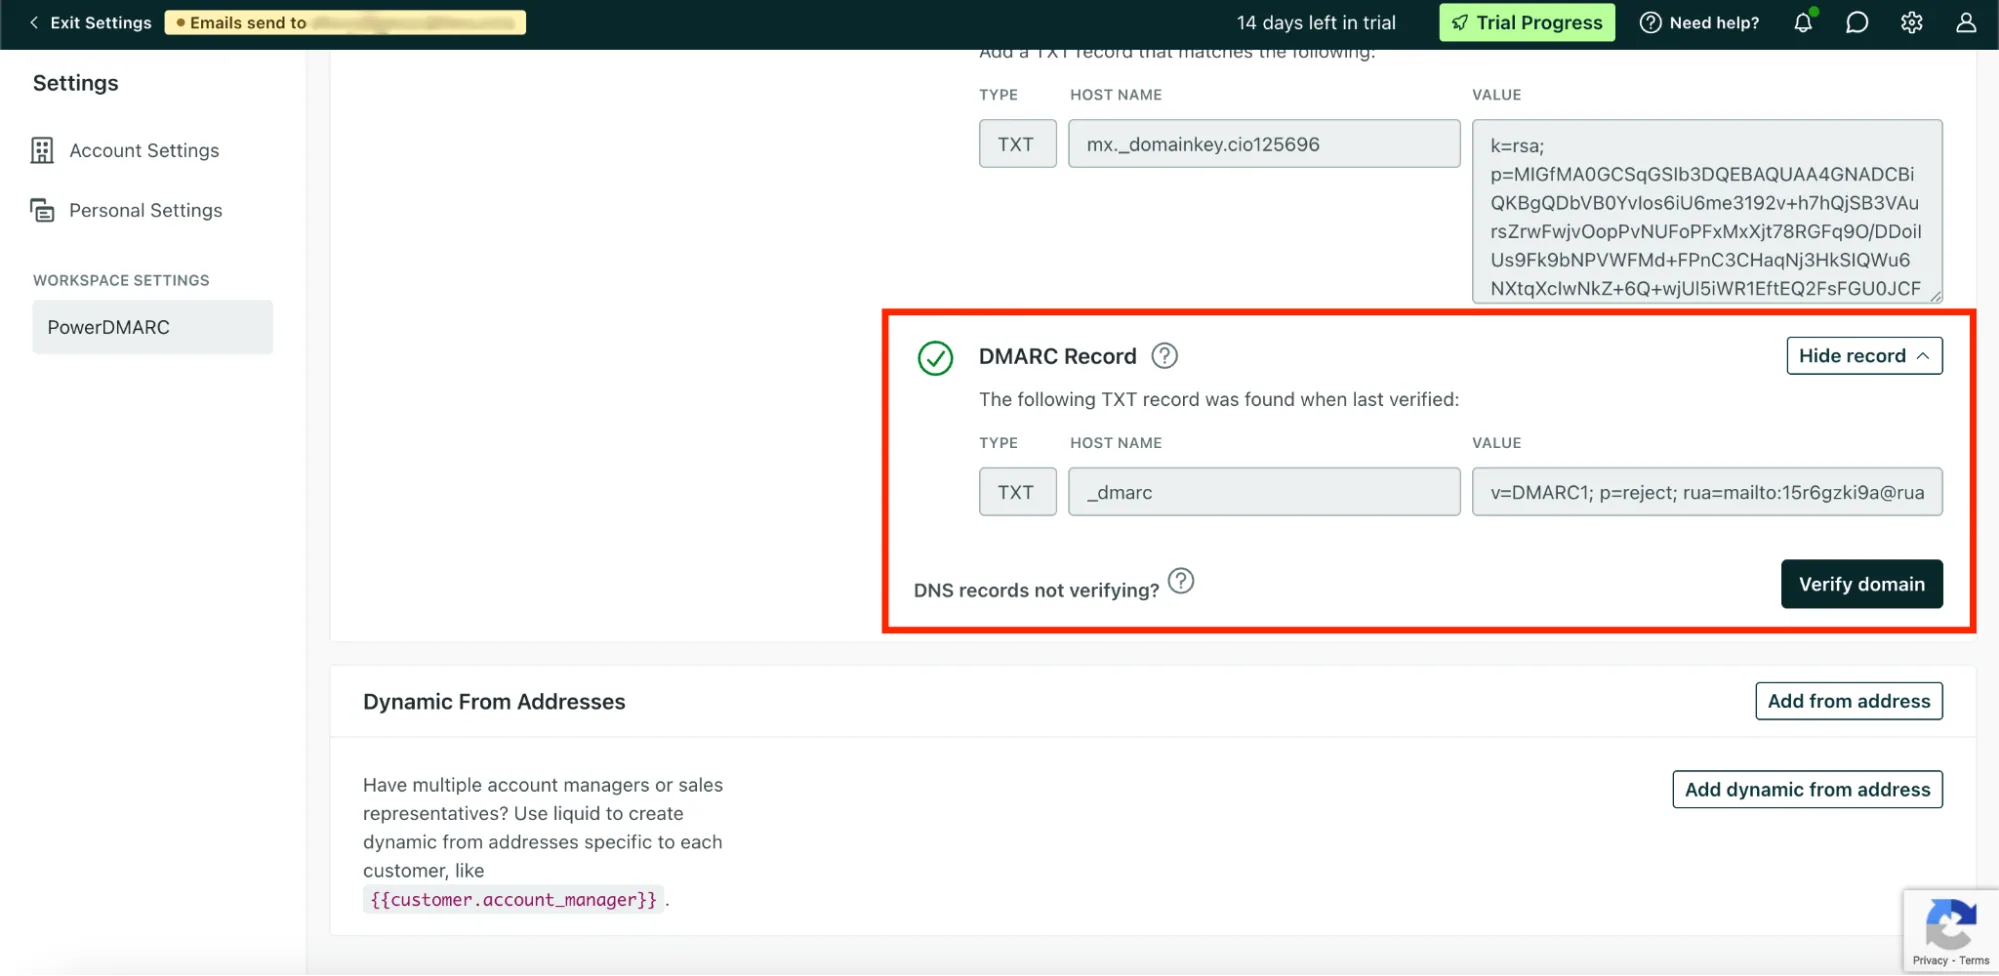
Task: Click the DMARC record TXT type field
Action: coord(1017,492)
